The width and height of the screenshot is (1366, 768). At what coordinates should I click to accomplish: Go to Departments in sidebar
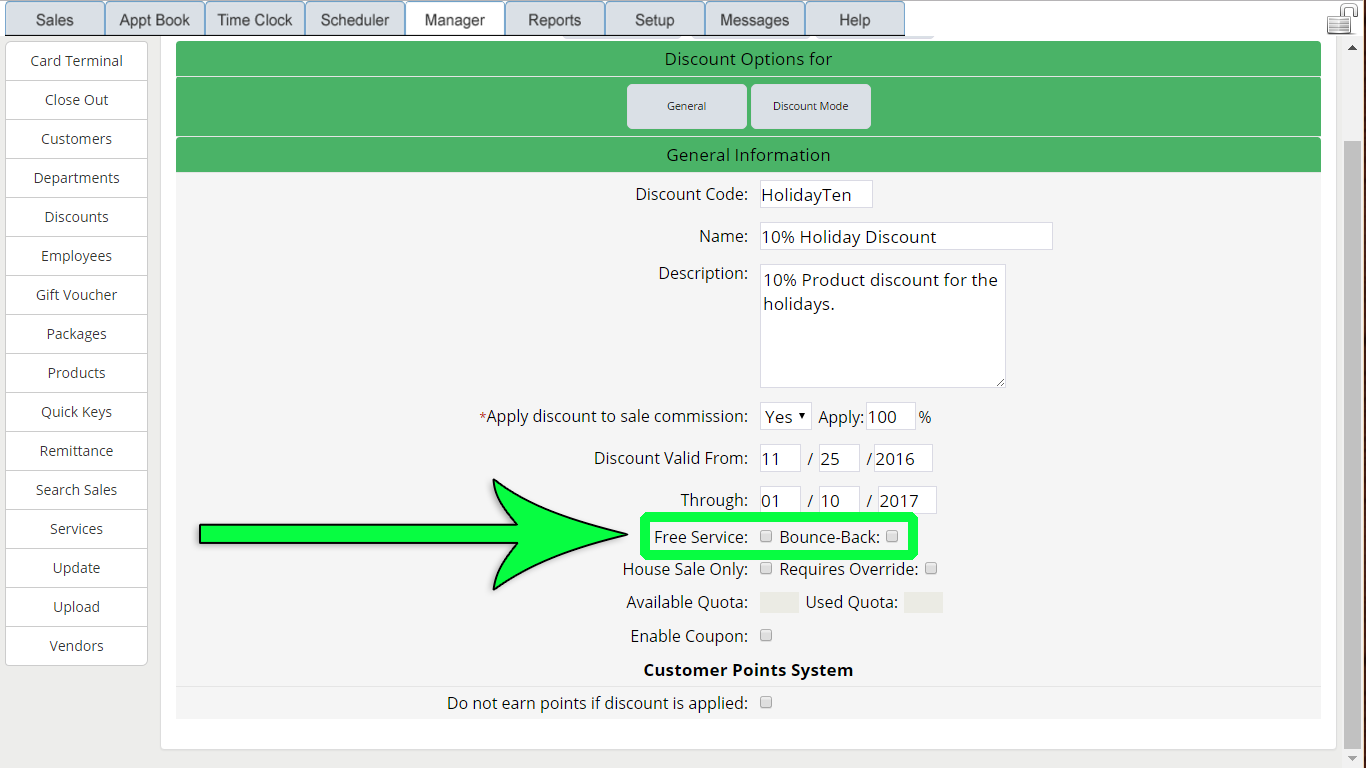[x=76, y=178]
